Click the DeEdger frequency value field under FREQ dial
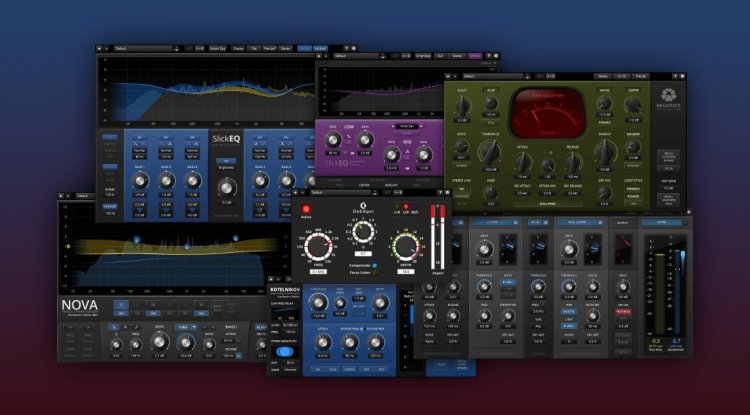Viewport: 750px width, 415px height. click(318, 272)
